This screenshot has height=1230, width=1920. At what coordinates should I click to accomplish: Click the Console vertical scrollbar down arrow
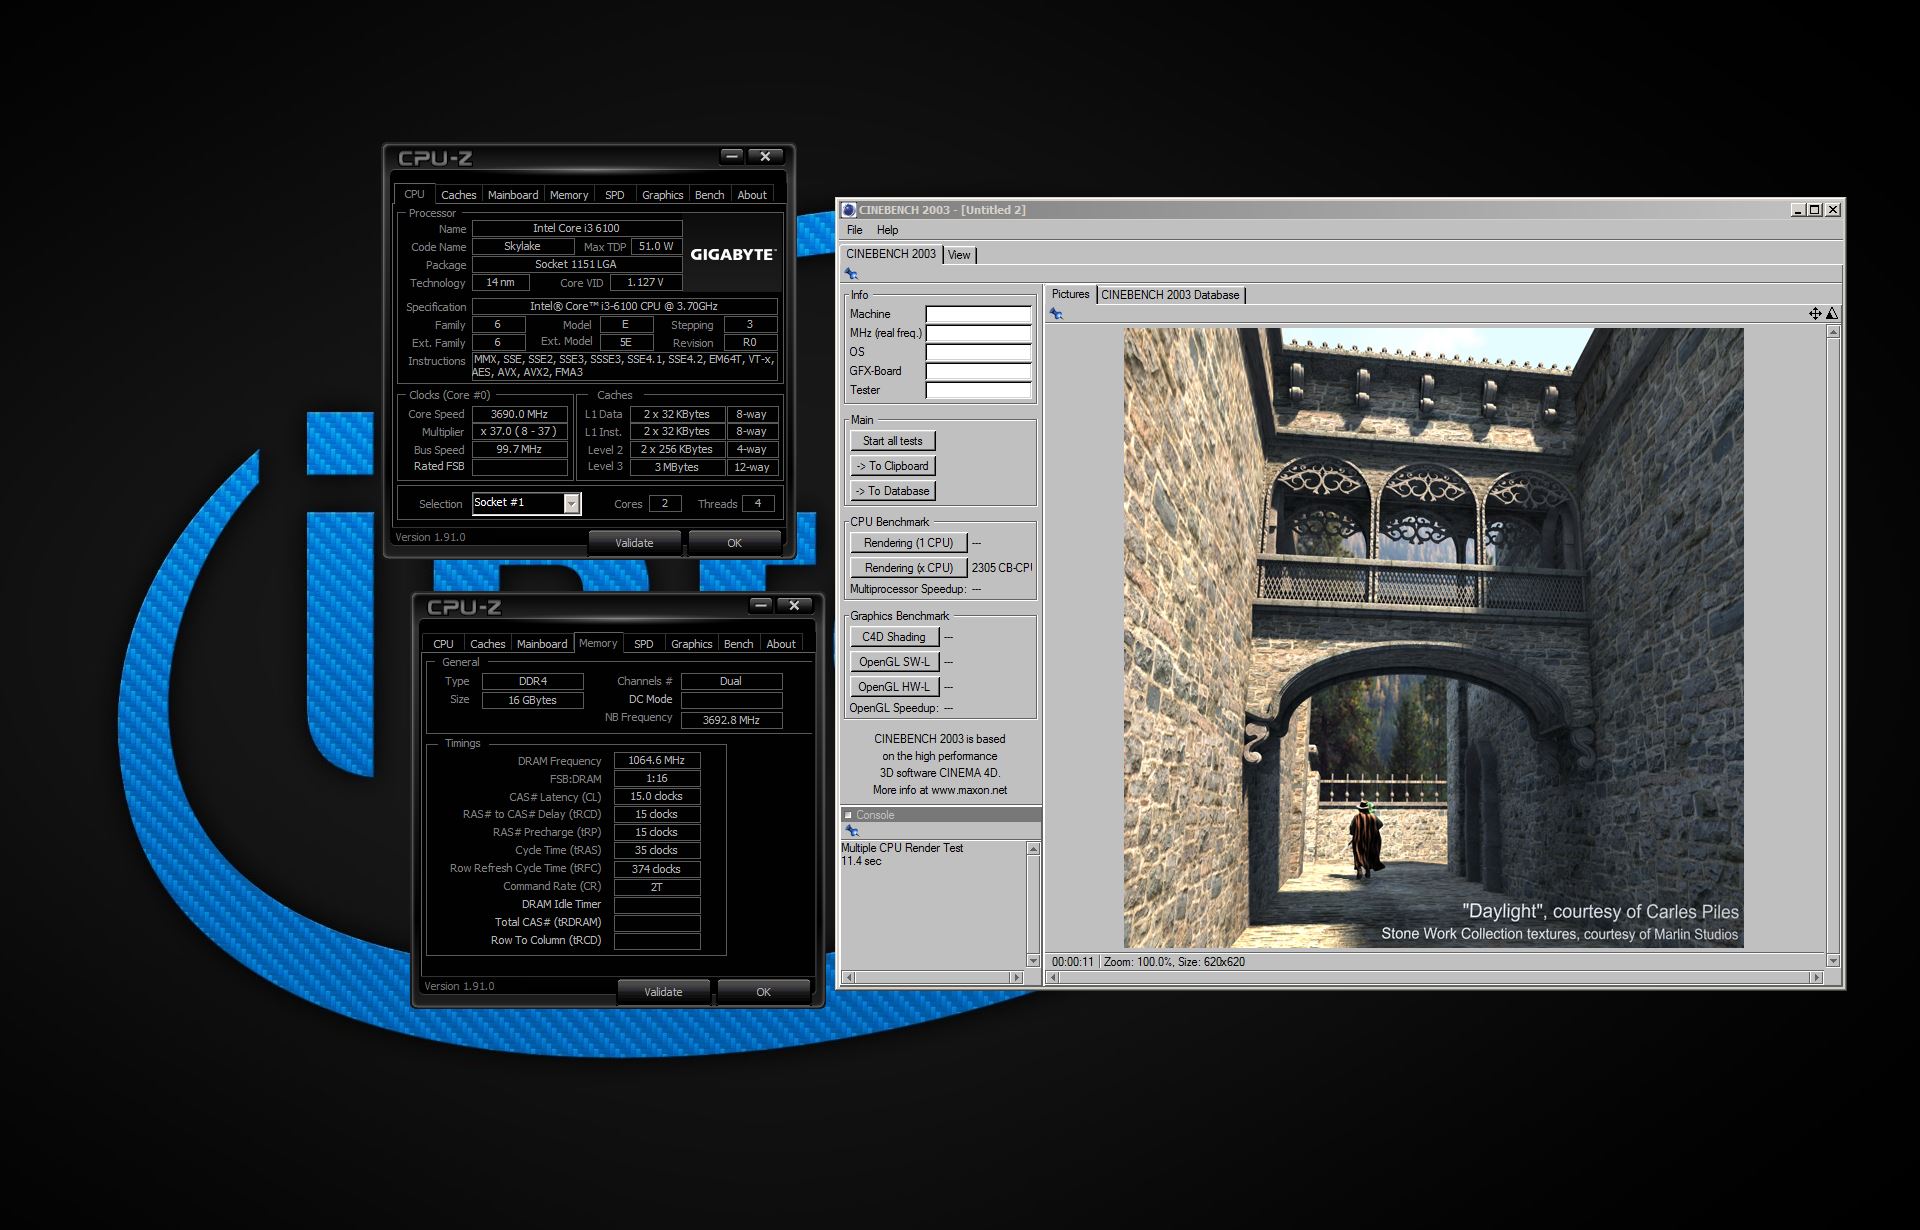click(1033, 961)
